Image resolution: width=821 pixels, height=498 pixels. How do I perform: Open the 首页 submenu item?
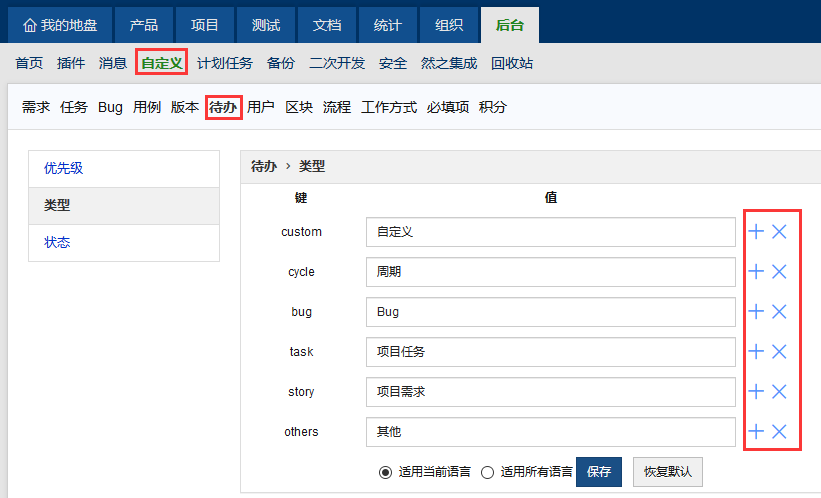29,63
